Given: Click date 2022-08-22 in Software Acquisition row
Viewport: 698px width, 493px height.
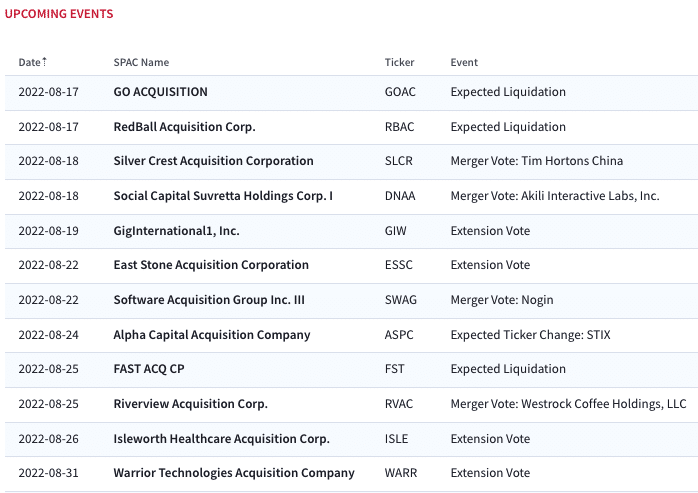Looking at the screenshot, I should 49,300.
